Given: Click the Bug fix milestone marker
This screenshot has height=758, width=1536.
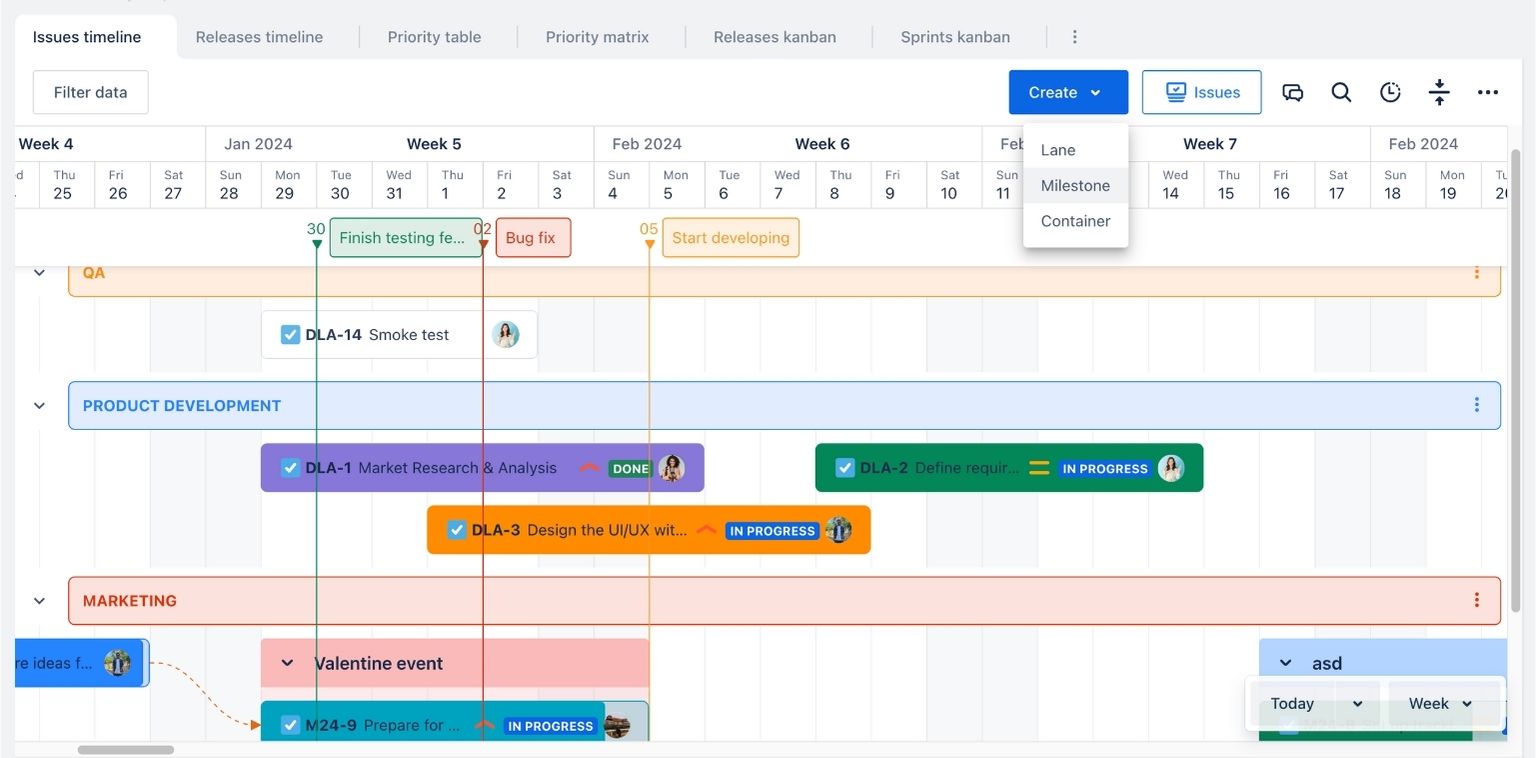Looking at the screenshot, I should 532,237.
